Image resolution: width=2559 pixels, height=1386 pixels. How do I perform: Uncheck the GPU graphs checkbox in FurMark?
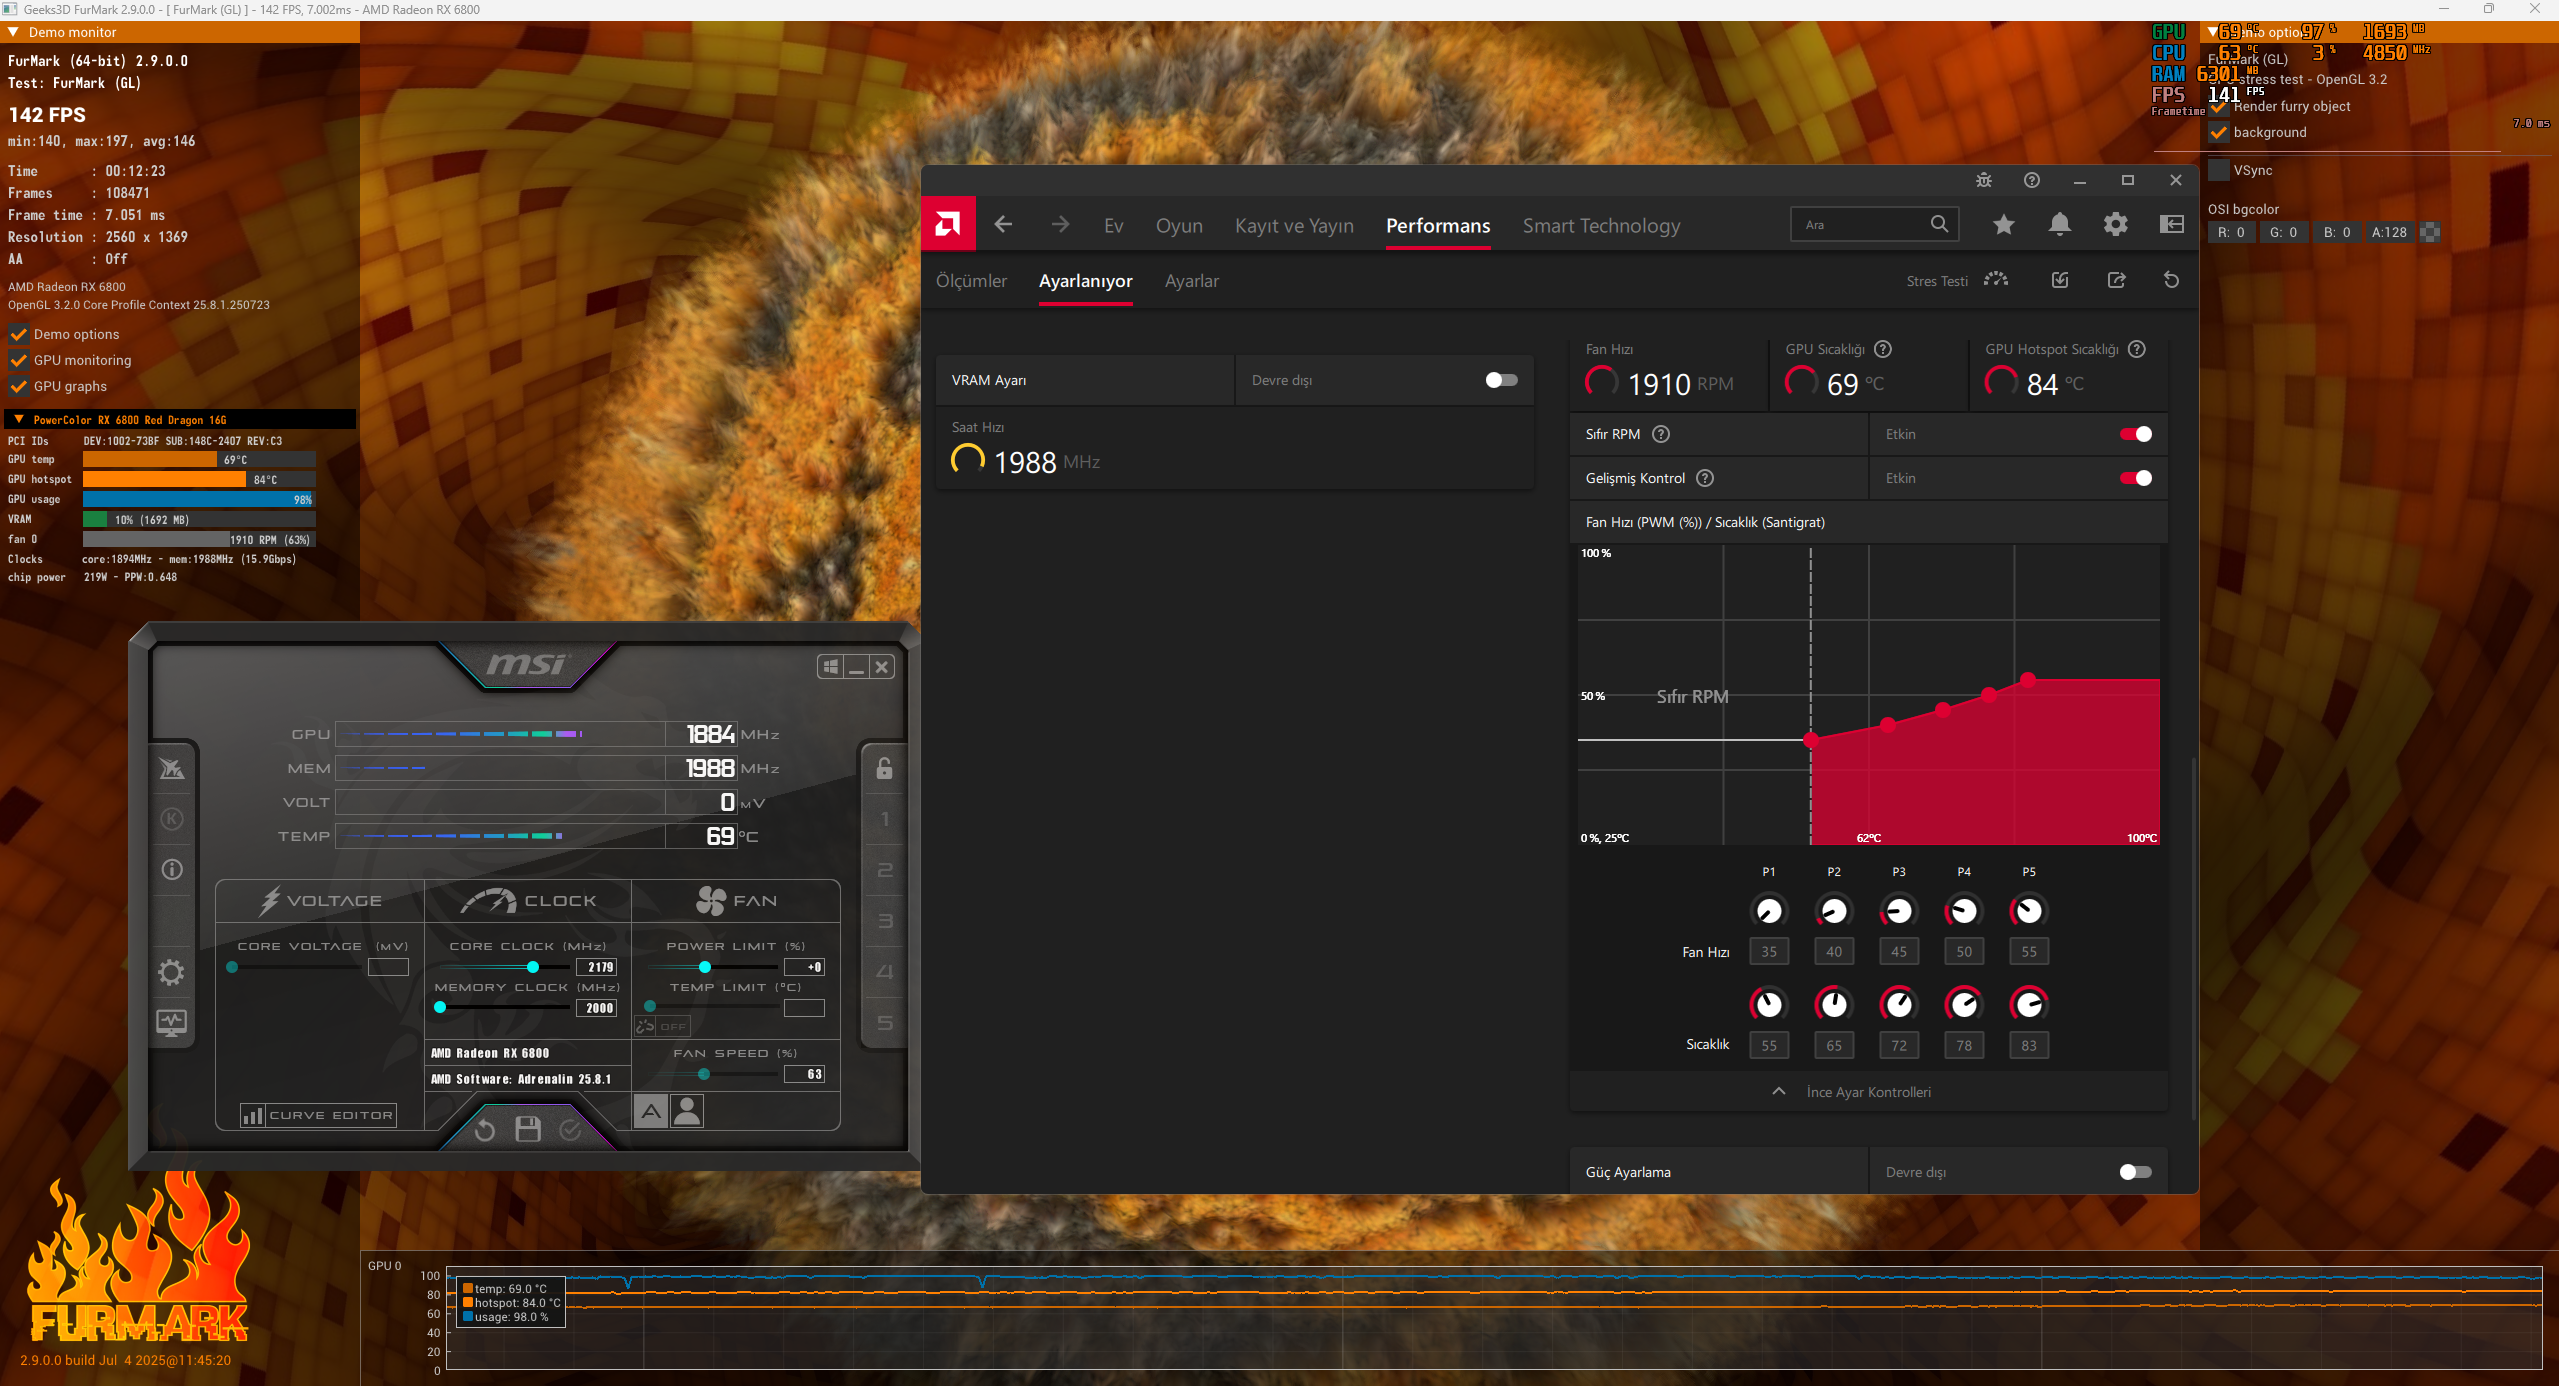coord(18,386)
